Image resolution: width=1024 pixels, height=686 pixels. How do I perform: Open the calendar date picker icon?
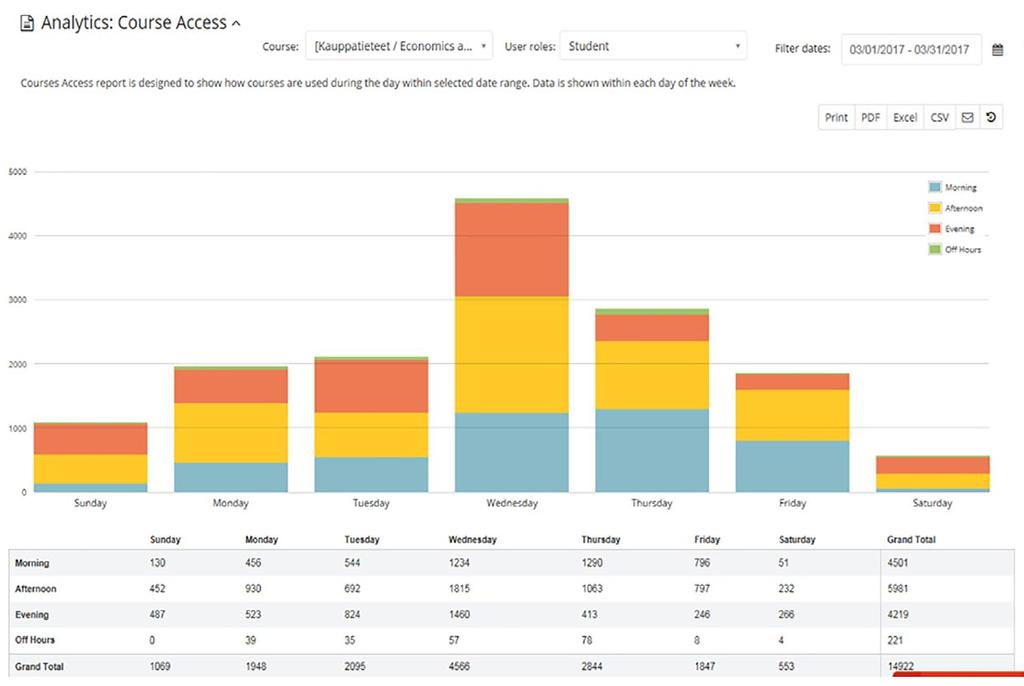(x=997, y=50)
